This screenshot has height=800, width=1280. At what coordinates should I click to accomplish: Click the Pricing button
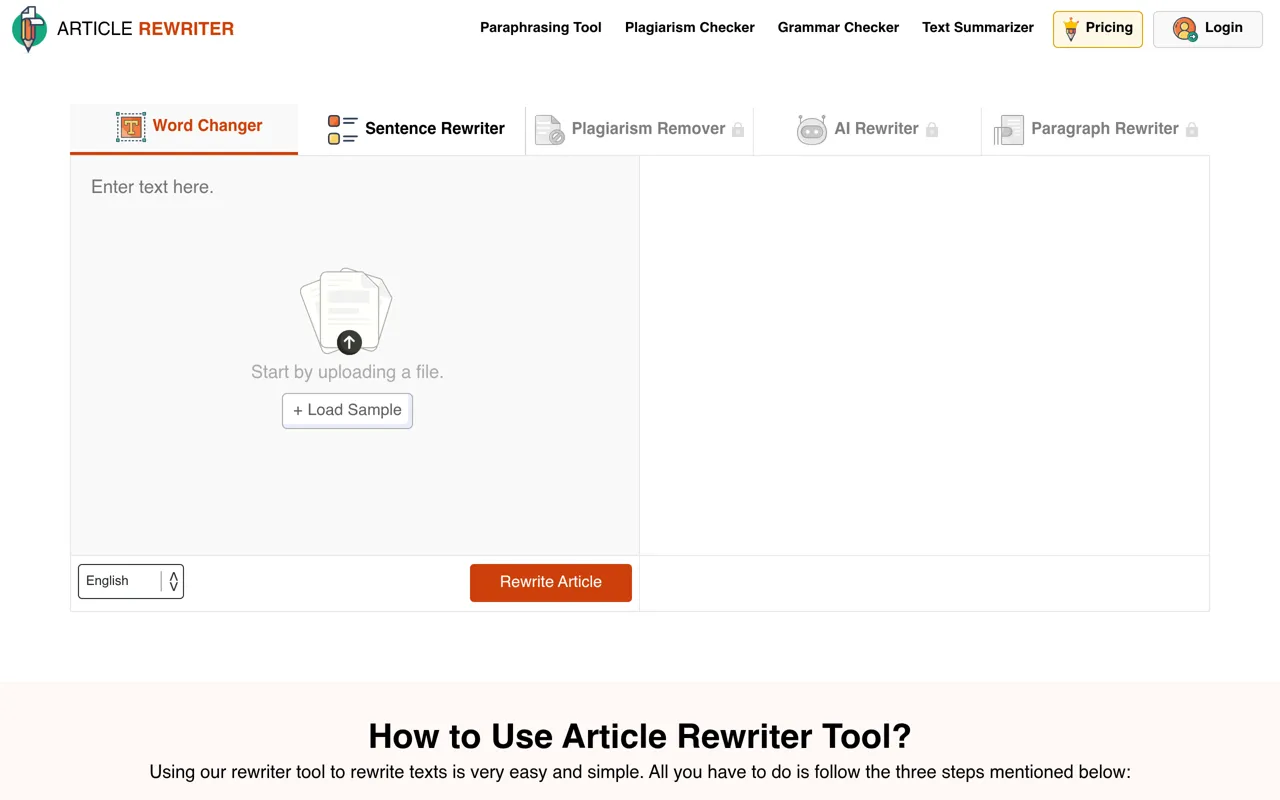tap(1098, 29)
